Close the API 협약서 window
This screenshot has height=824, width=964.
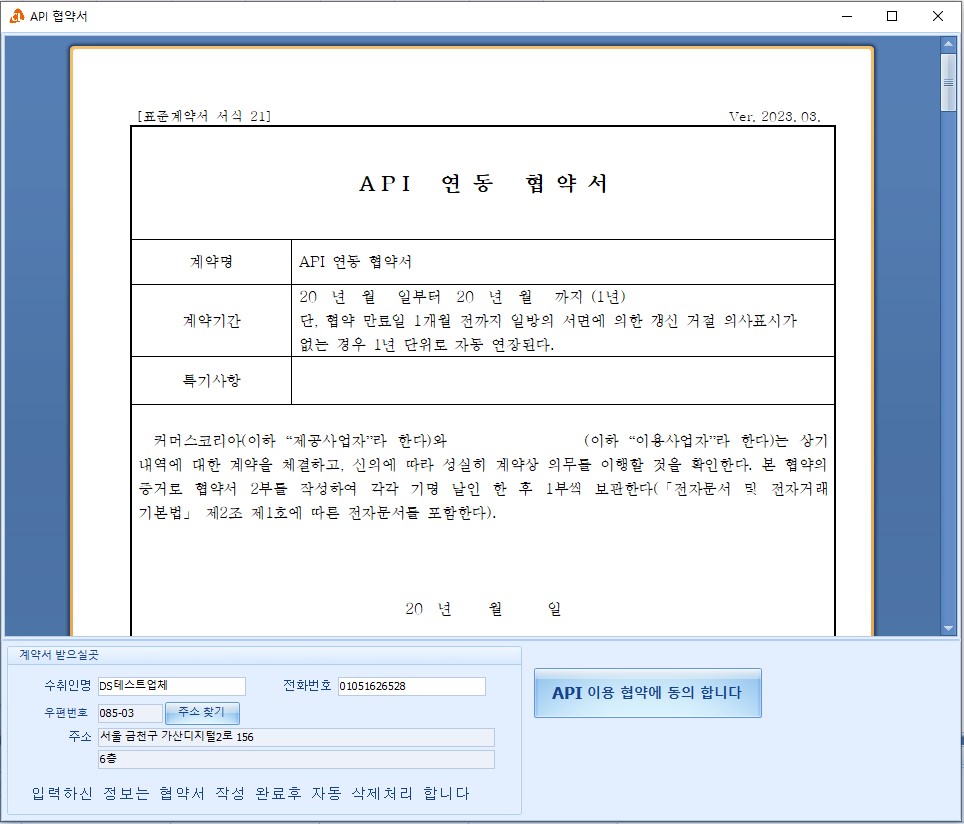click(938, 16)
